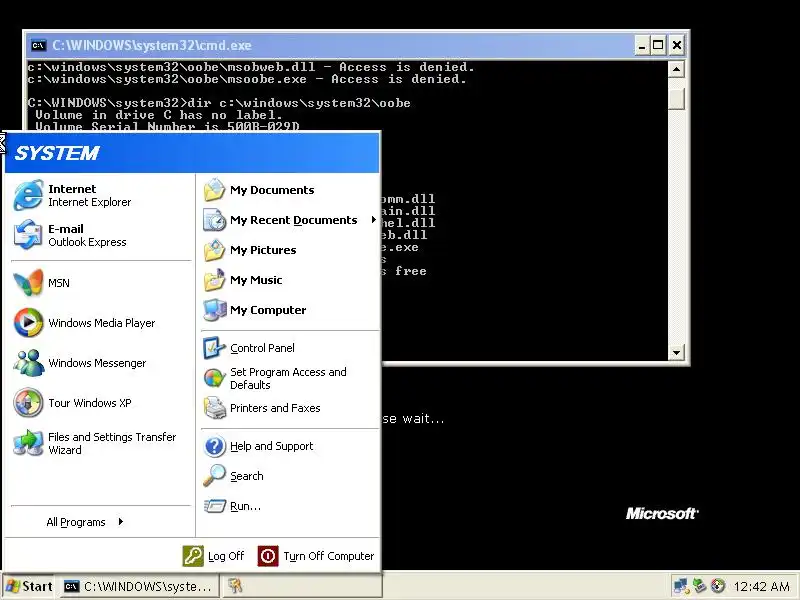Select the Printers and Faxes label
The height and width of the screenshot is (600, 800).
click(275, 408)
